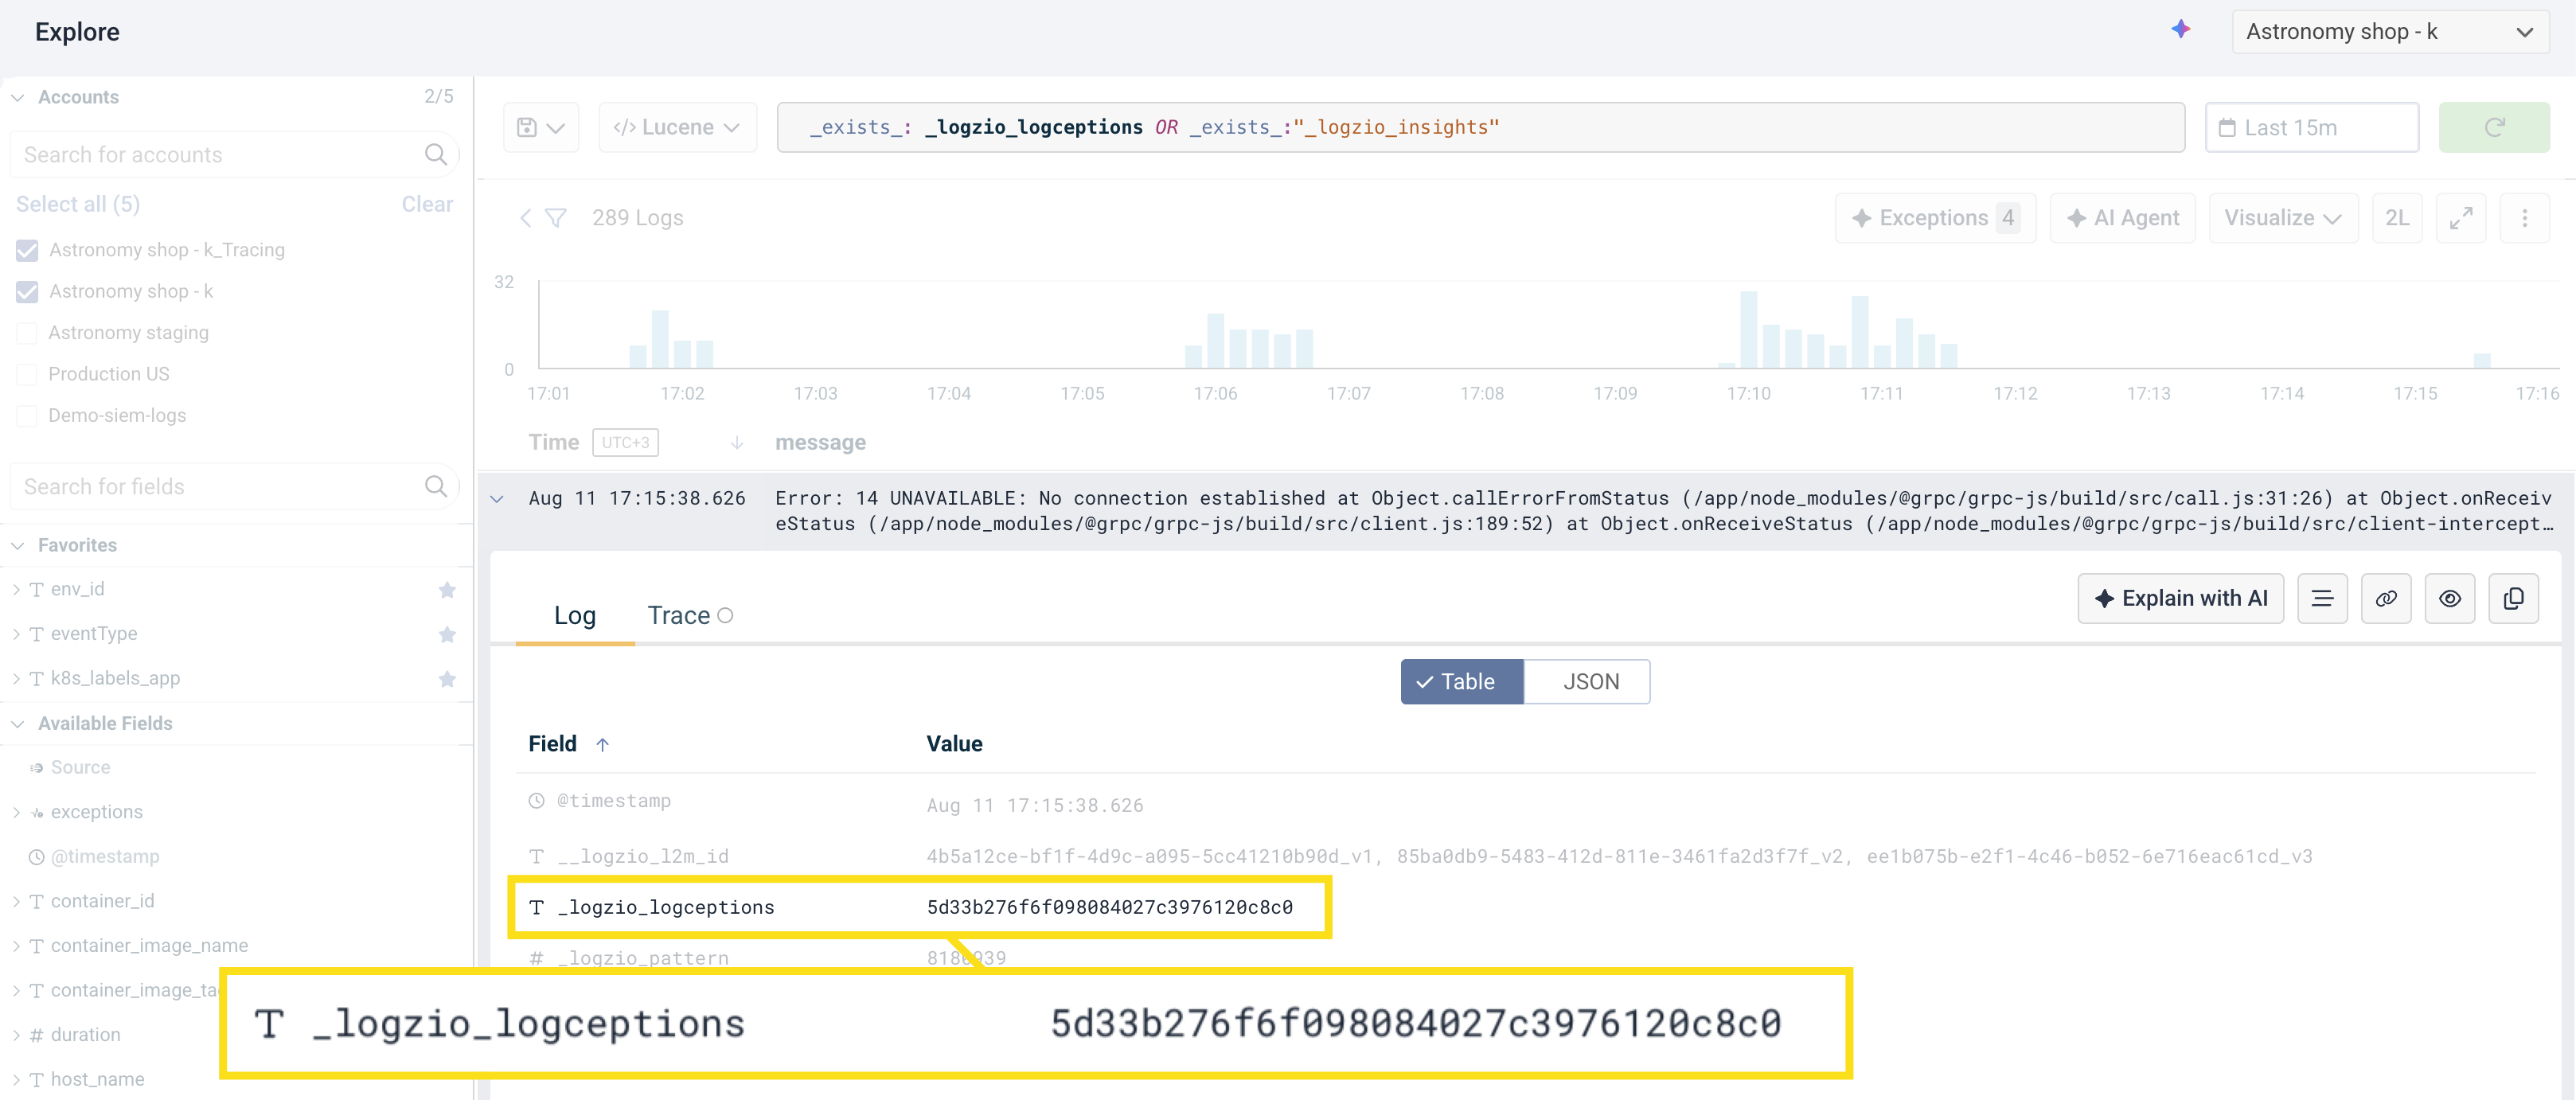Viewport: 2576px width, 1100px height.
Task: Click the Search for fields input
Action: coord(234,487)
